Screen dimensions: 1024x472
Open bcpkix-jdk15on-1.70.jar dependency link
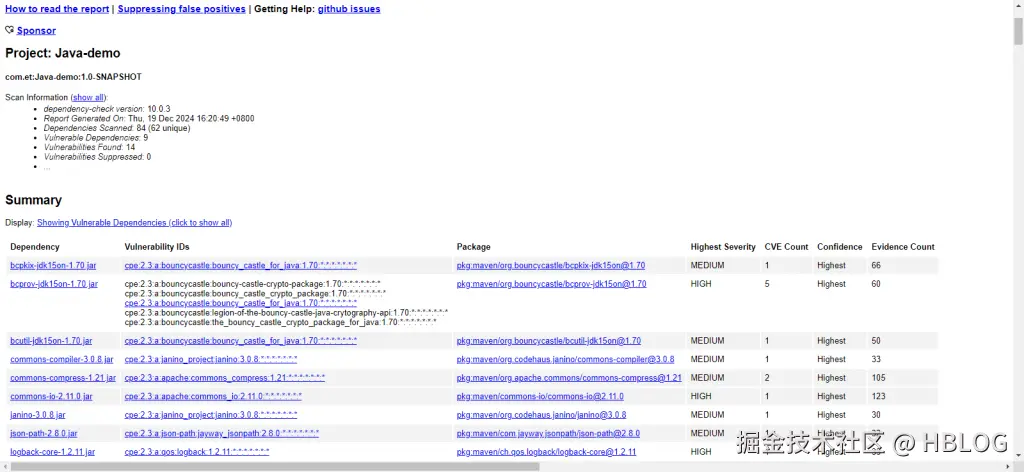tap(54, 266)
